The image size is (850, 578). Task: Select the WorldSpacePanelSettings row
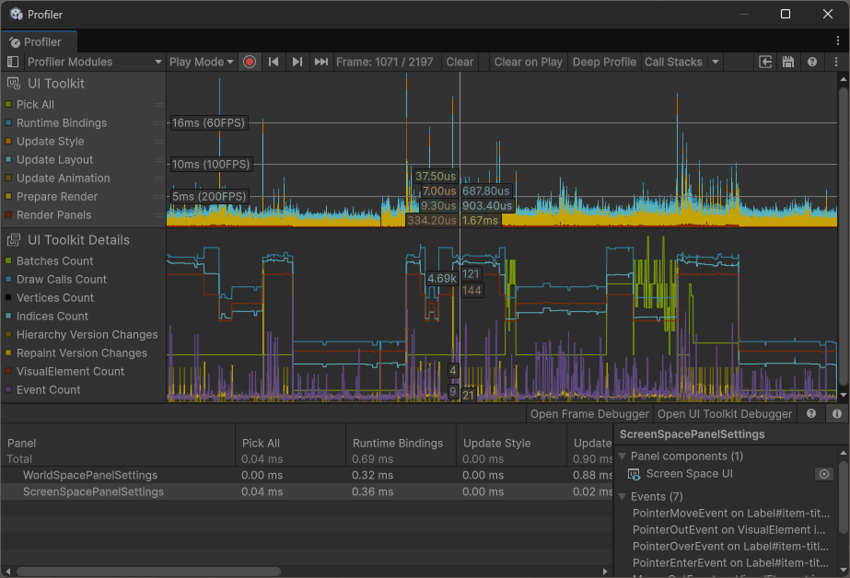click(x=307, y=475)
